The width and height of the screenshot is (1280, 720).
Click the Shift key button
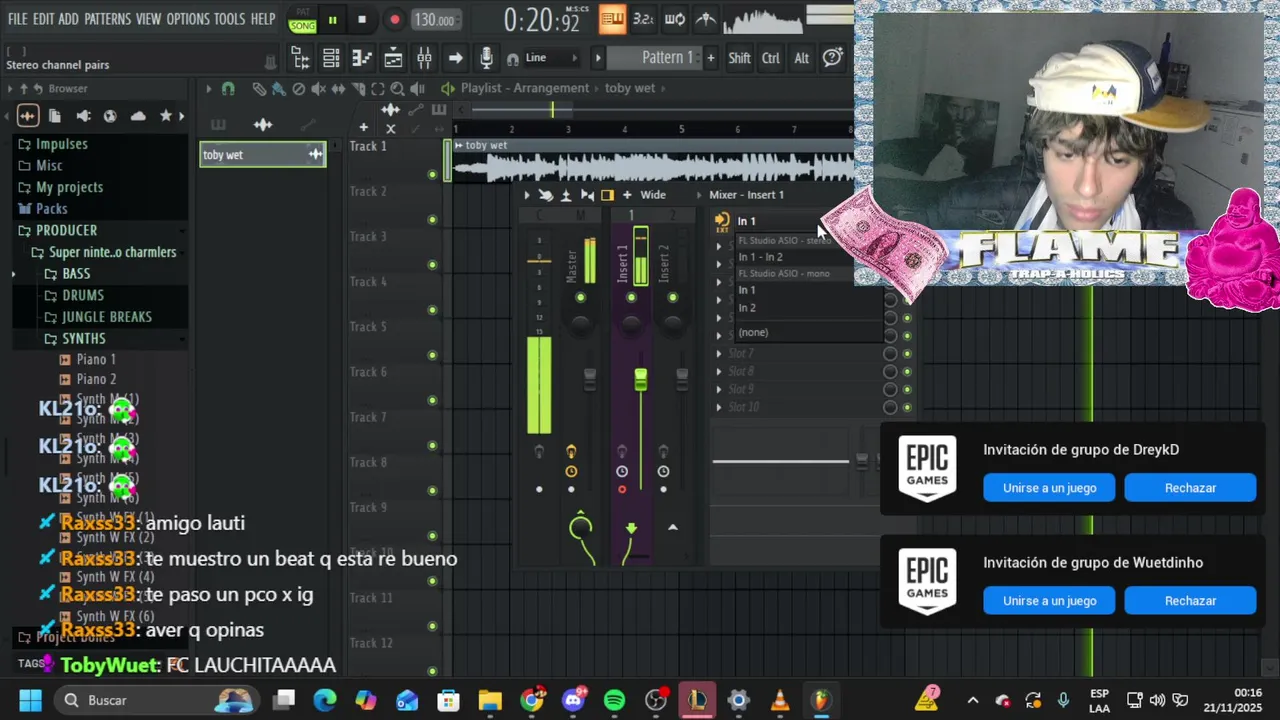739,58
